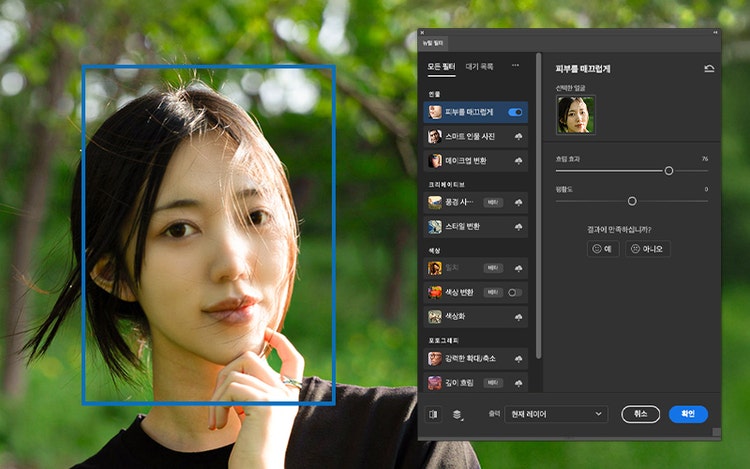Click the 색상 변환 filter thumbnail icon
The image size is (750, 469).
click(435, 292)
